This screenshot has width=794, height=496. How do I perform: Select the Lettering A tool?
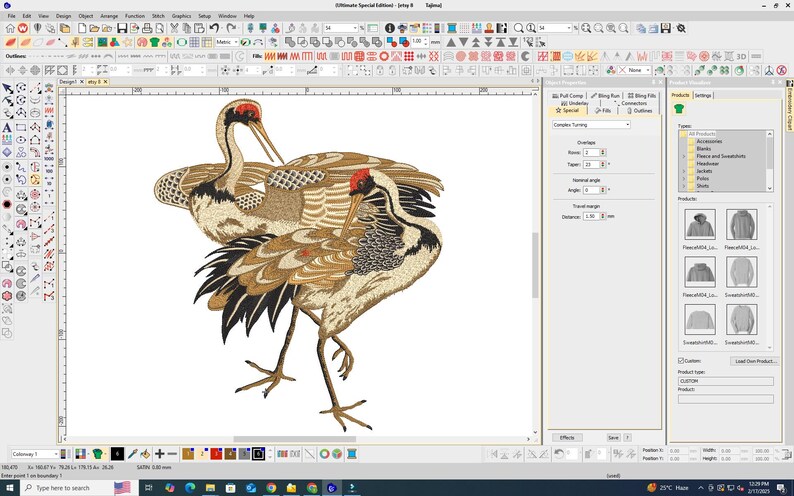pyautogui.click(x=7, y=128)
